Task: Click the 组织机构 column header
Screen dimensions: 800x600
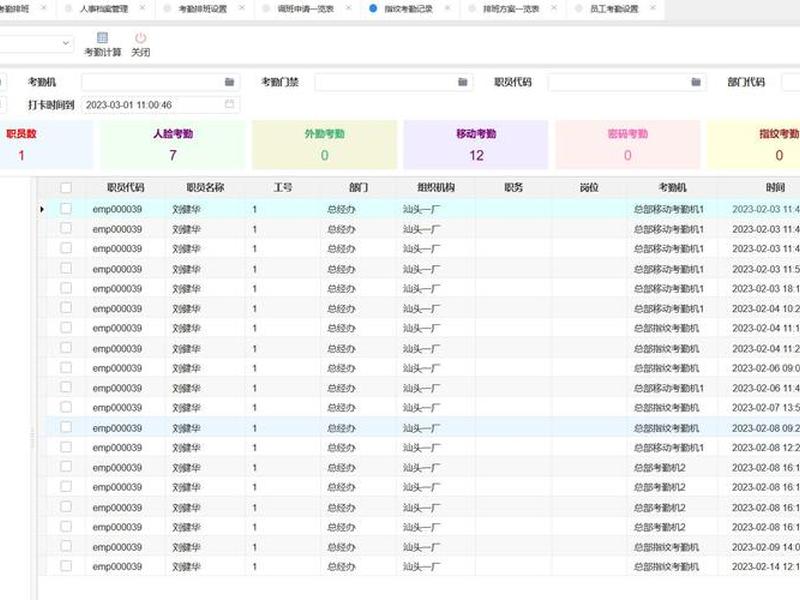Action: [x=436, y=188]
